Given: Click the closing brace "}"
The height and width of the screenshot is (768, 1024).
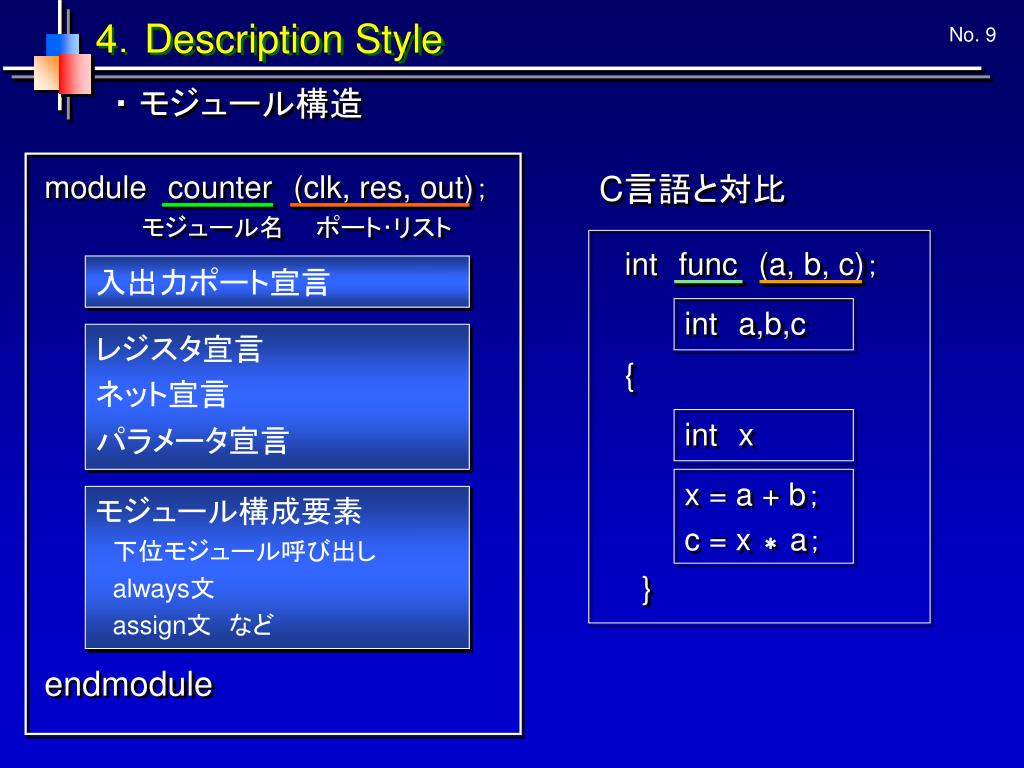Looking at the screenshot, I should (647, 590).
